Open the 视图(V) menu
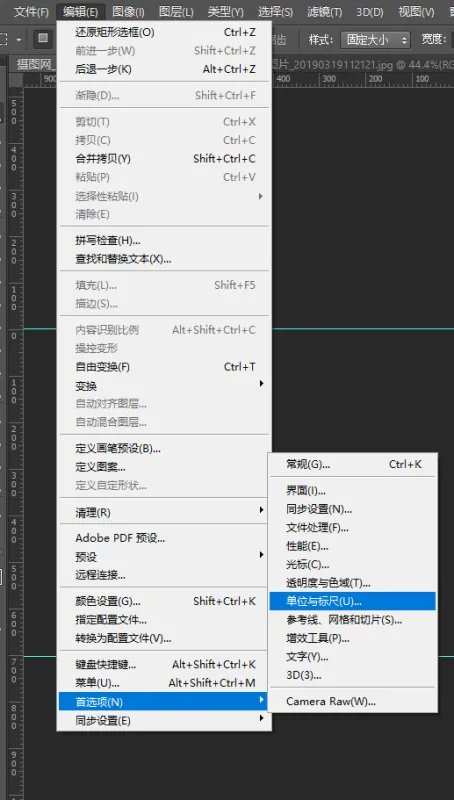The height and width of the screenshot is (800, 454). 416,12
